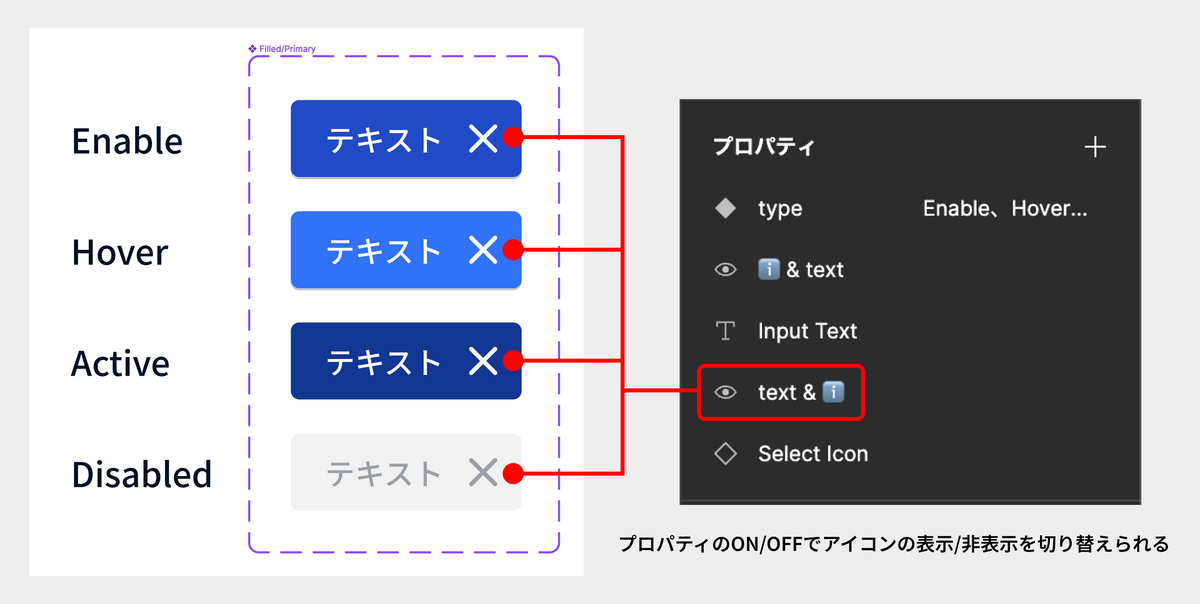Click the T icon beside Input Text
The image size is (1200, 604).
(x=726, y=331)
